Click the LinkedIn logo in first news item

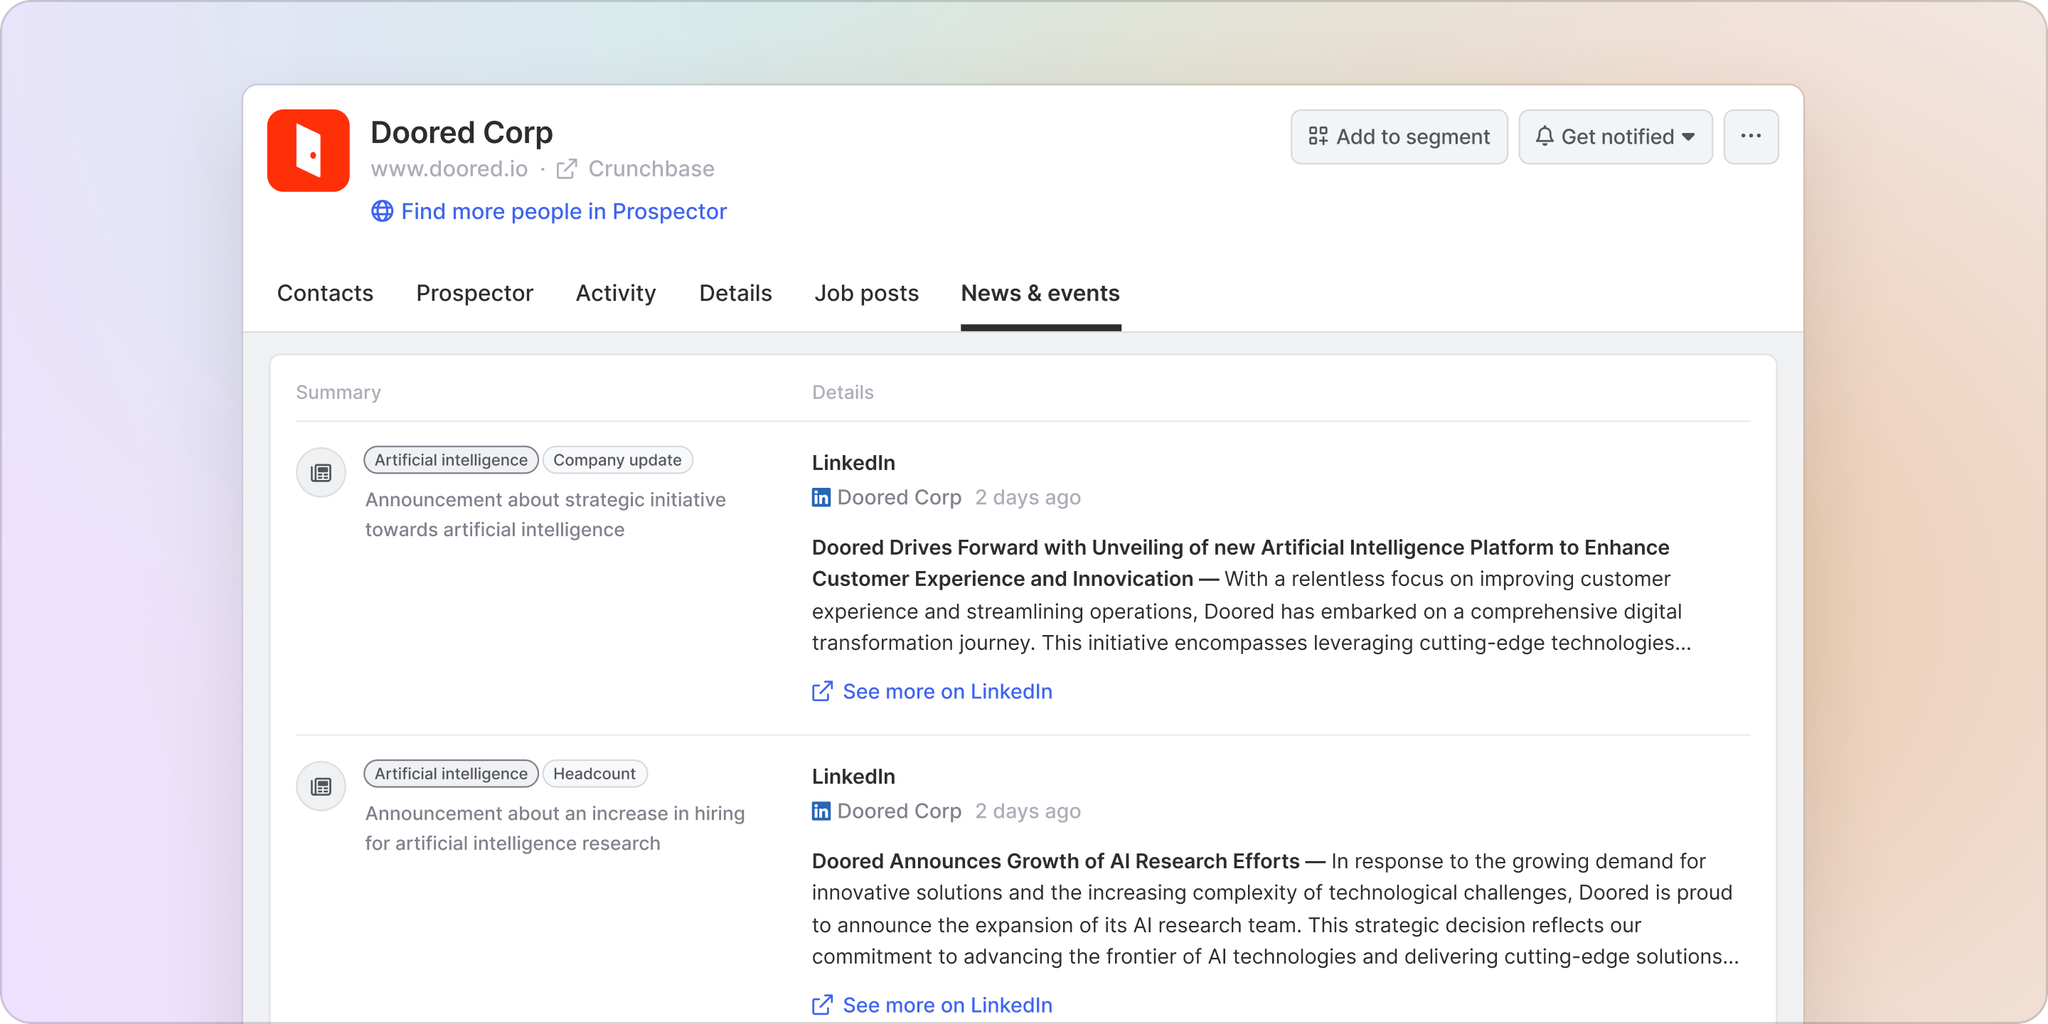821,497
